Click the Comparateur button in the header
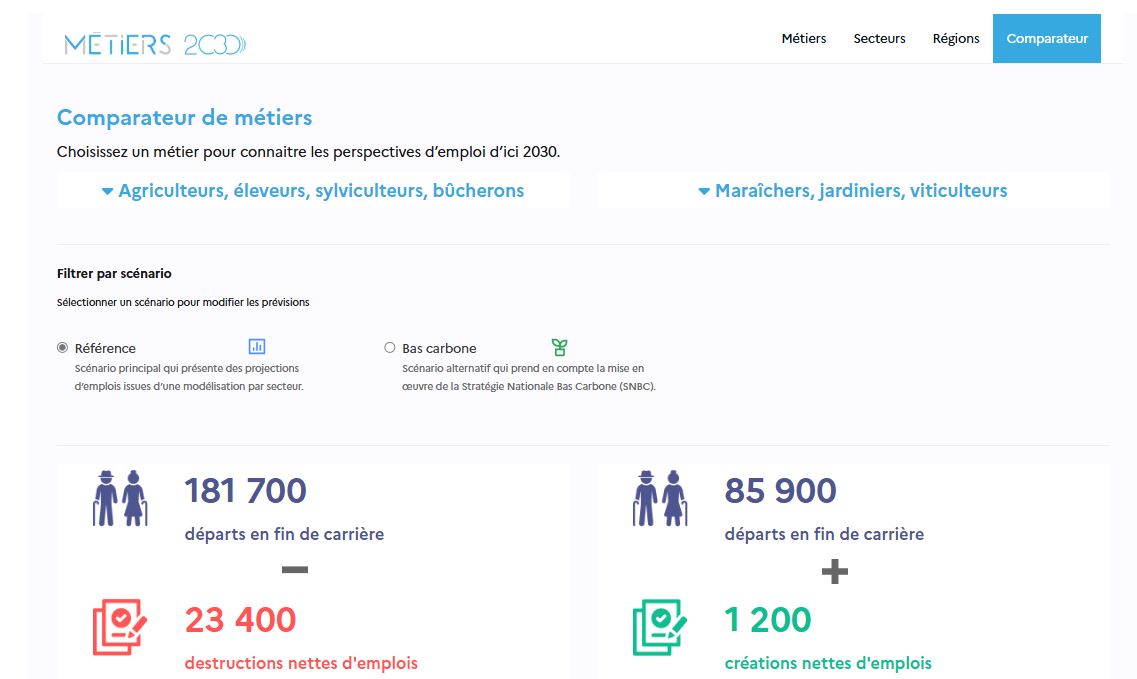Screen dimensions: 1137x679 tap(1046, 38)
